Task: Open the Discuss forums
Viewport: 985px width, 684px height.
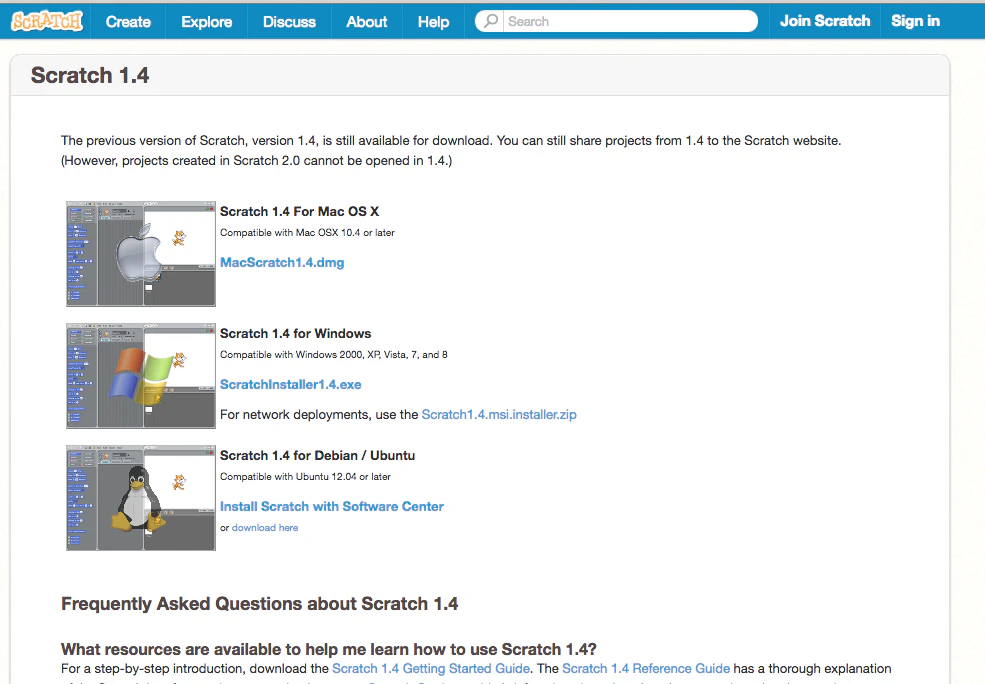Action: [x=289, y=21]
